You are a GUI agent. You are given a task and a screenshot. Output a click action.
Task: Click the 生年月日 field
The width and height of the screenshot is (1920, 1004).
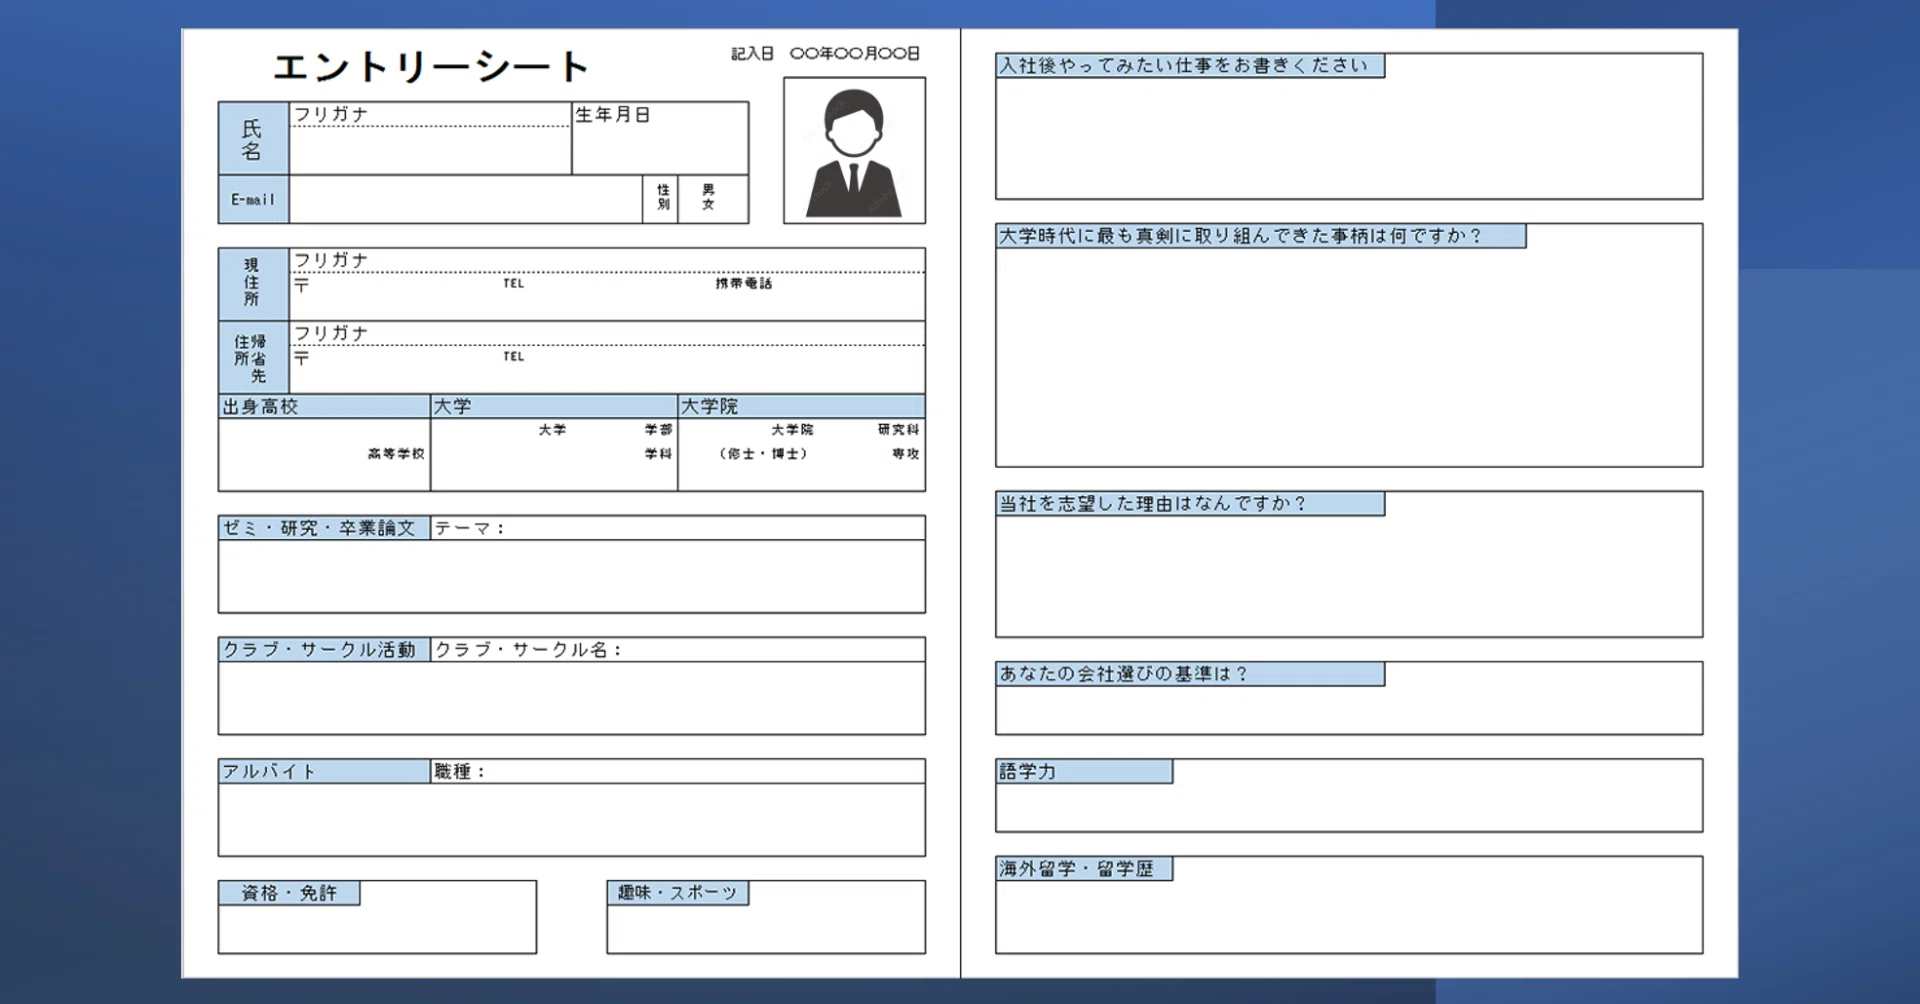pyautogui.click(x=660, y=138)
